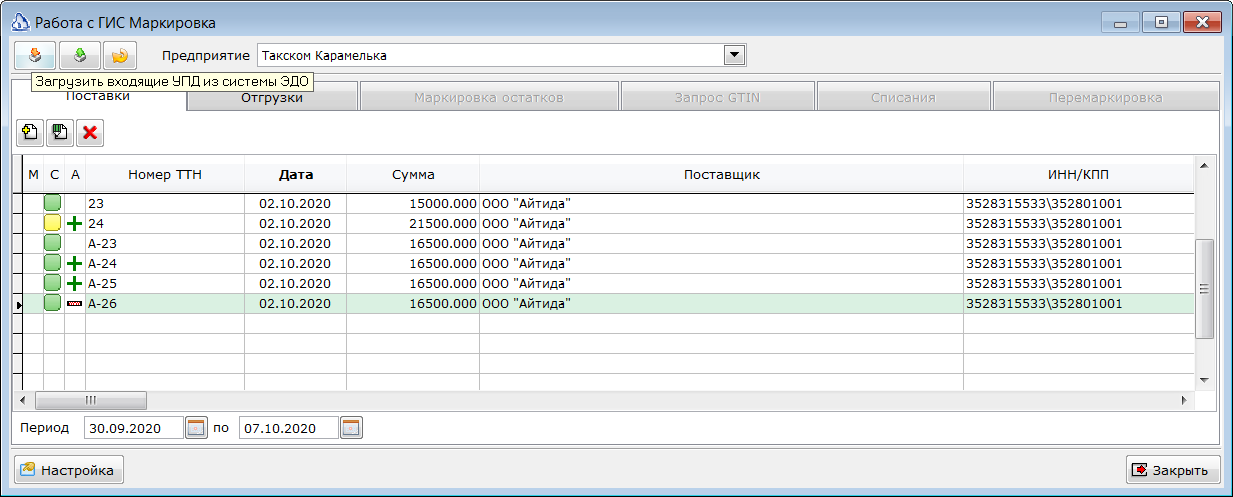
Task: Open calendar picker next to 07.10.2020
Action: tap(351, 428)
